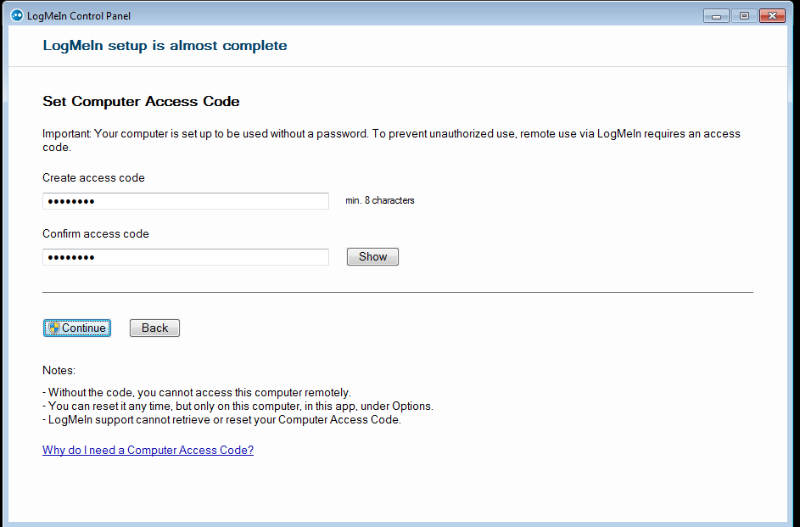The image size is (800, 527).
Task: Minimize the LogMeIn Control Panel window
Action: [x=717, y=16]
